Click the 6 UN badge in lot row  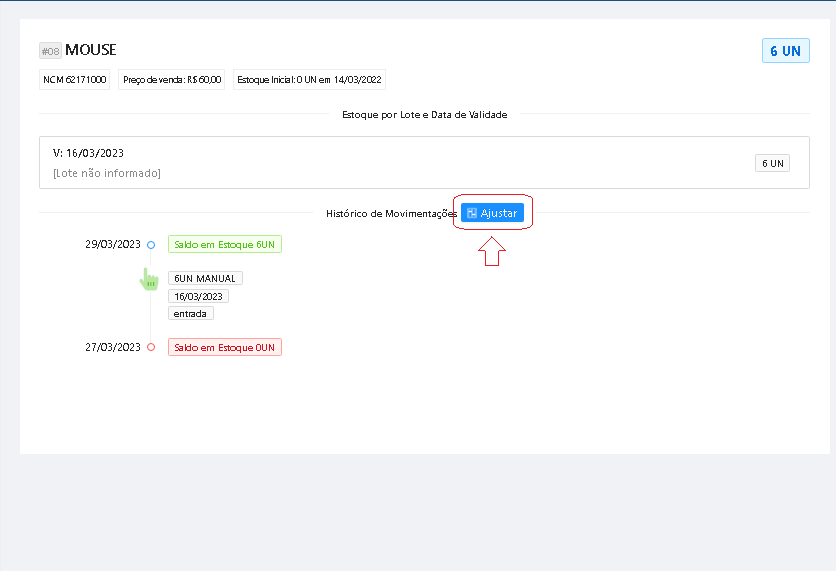click(771, 163)
